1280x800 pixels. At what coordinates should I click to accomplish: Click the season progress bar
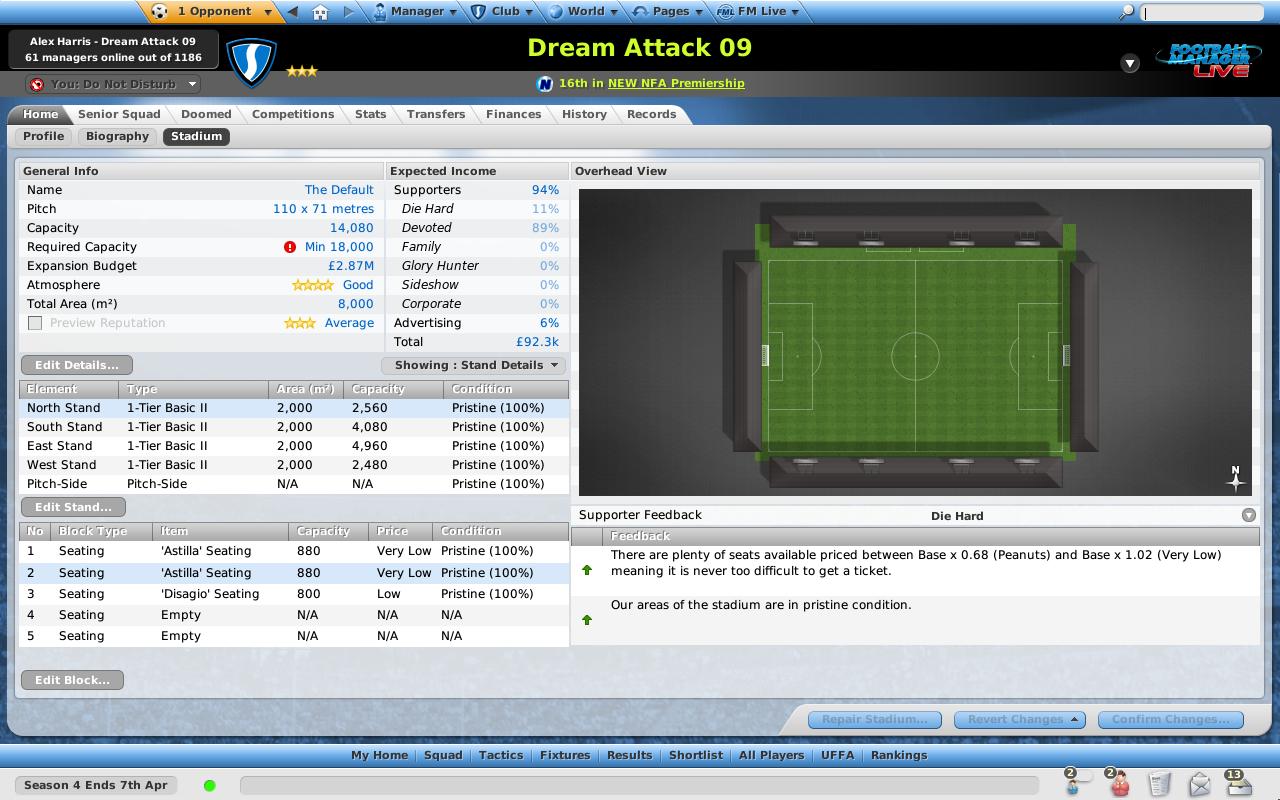click(x=640, y=785)
